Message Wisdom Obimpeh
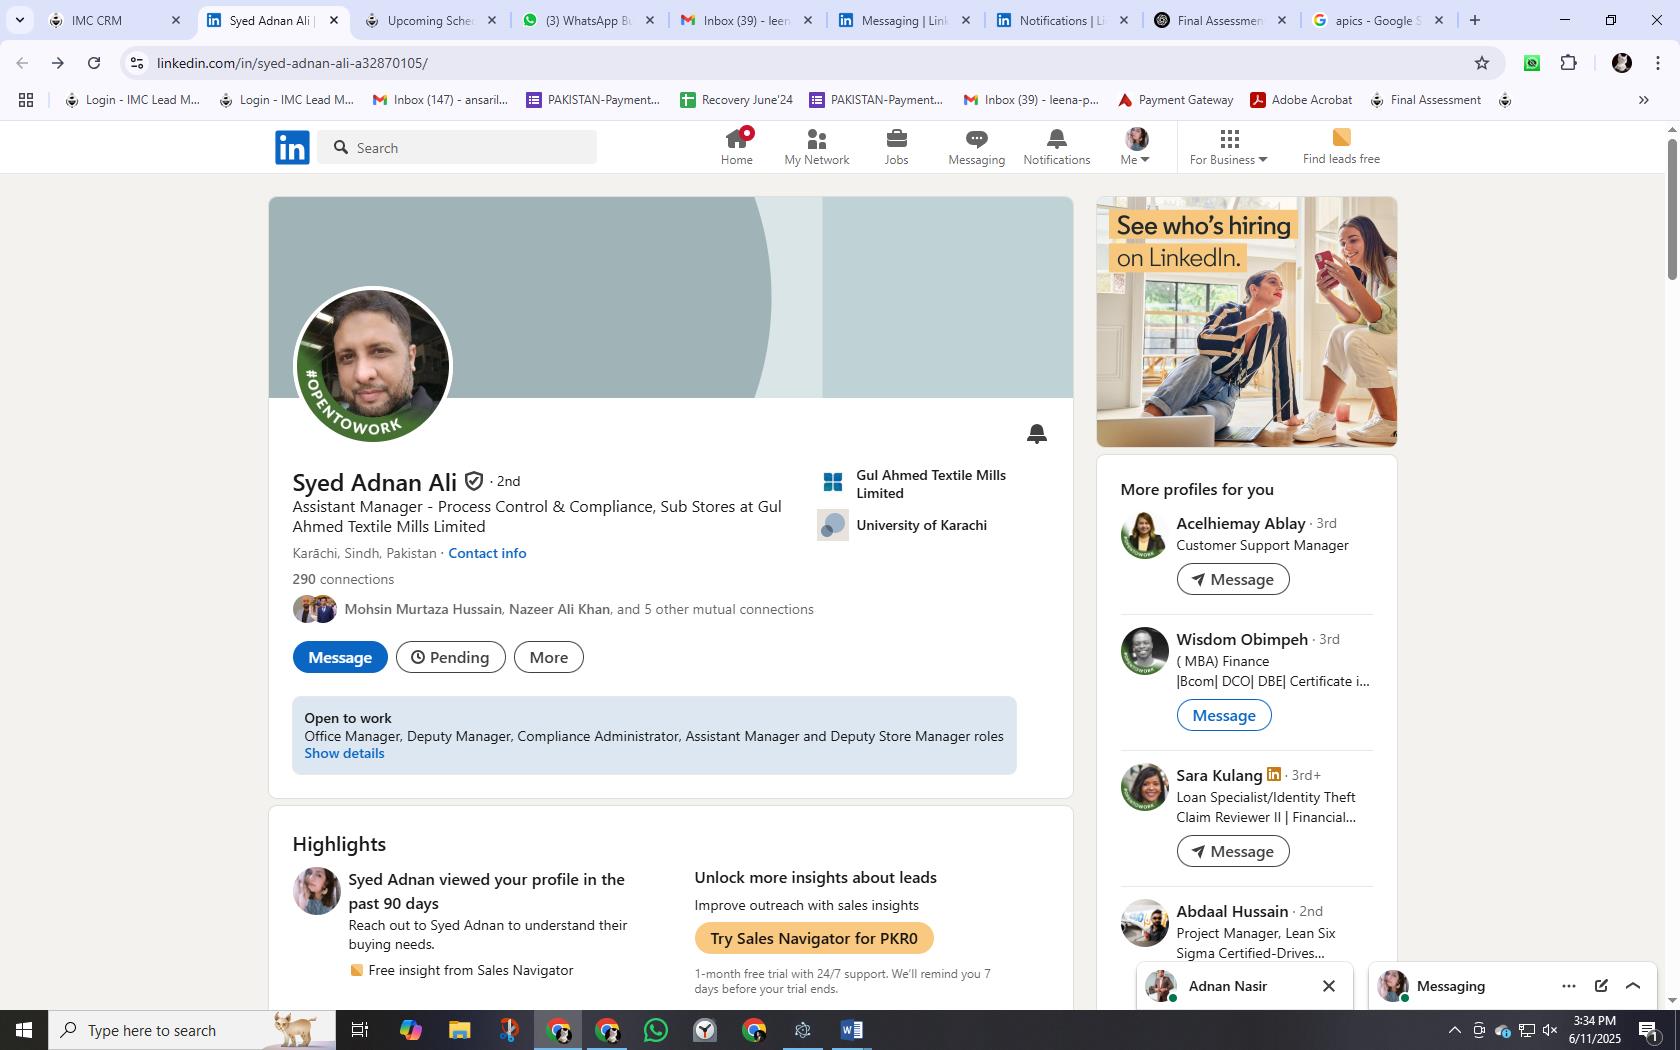The width and height of the screenshot is (1680, 1050). (1224, 715)
